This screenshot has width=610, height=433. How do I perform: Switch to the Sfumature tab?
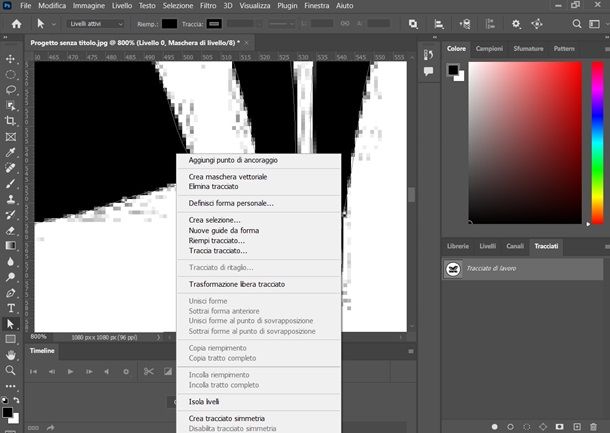528,49
